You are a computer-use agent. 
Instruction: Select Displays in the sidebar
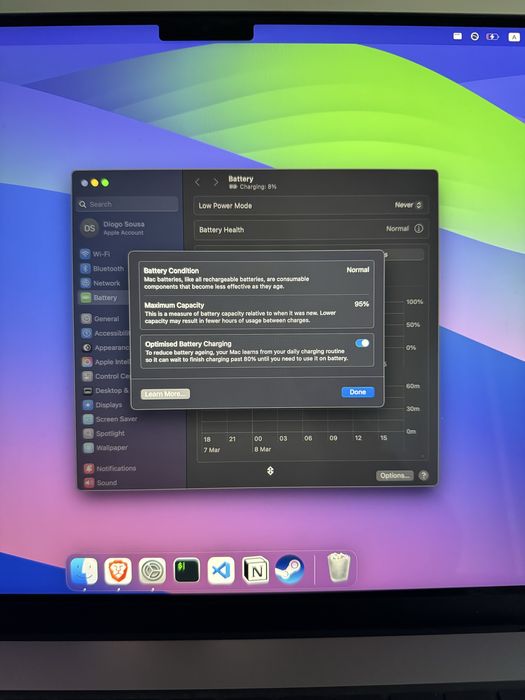tap(108, 405)
